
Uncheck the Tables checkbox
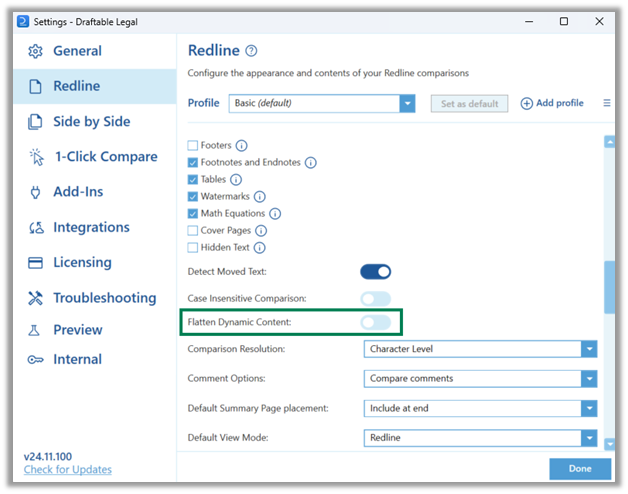coord(193,179)
